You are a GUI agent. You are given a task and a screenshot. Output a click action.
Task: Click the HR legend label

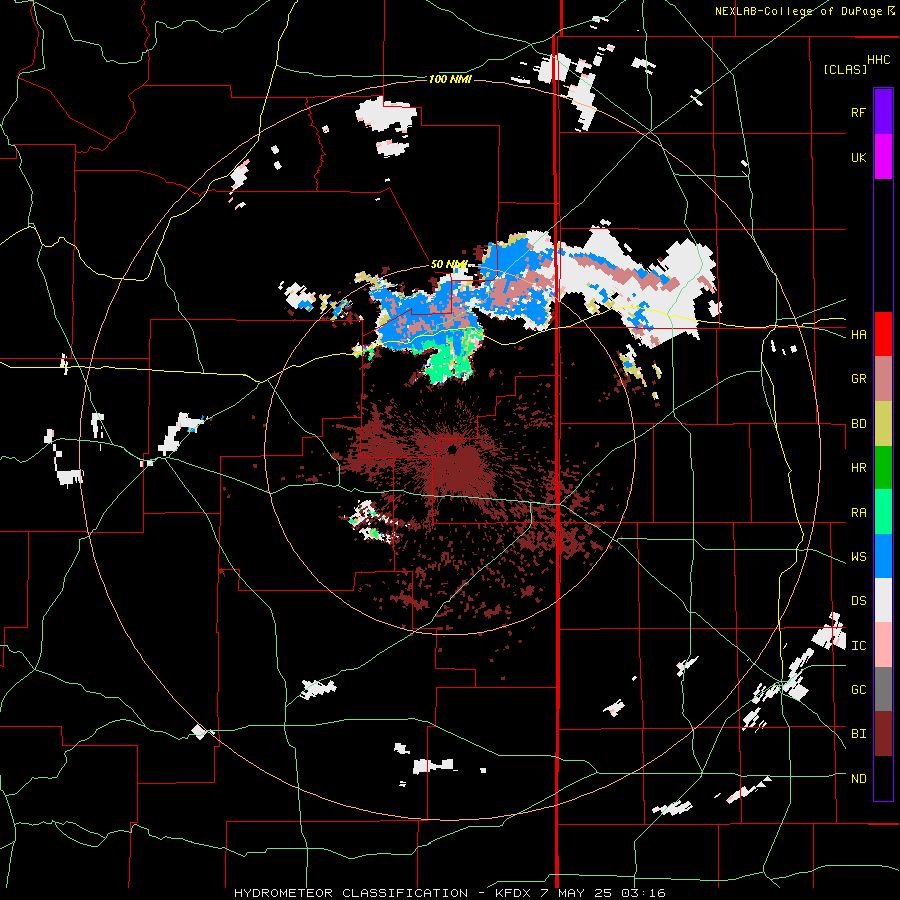click(x=858, y=468)
